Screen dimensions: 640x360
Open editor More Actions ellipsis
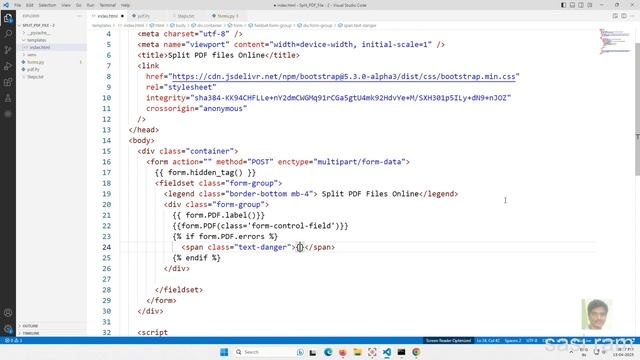[633, 16]
